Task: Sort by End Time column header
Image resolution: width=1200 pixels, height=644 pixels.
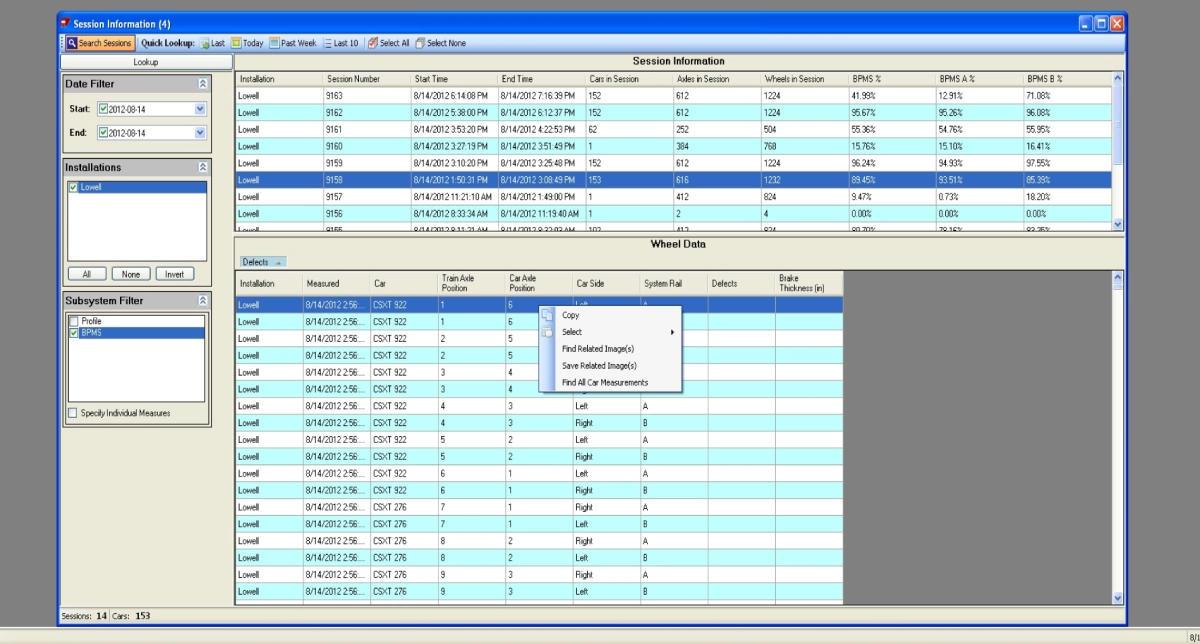Action: pos(541,79)
